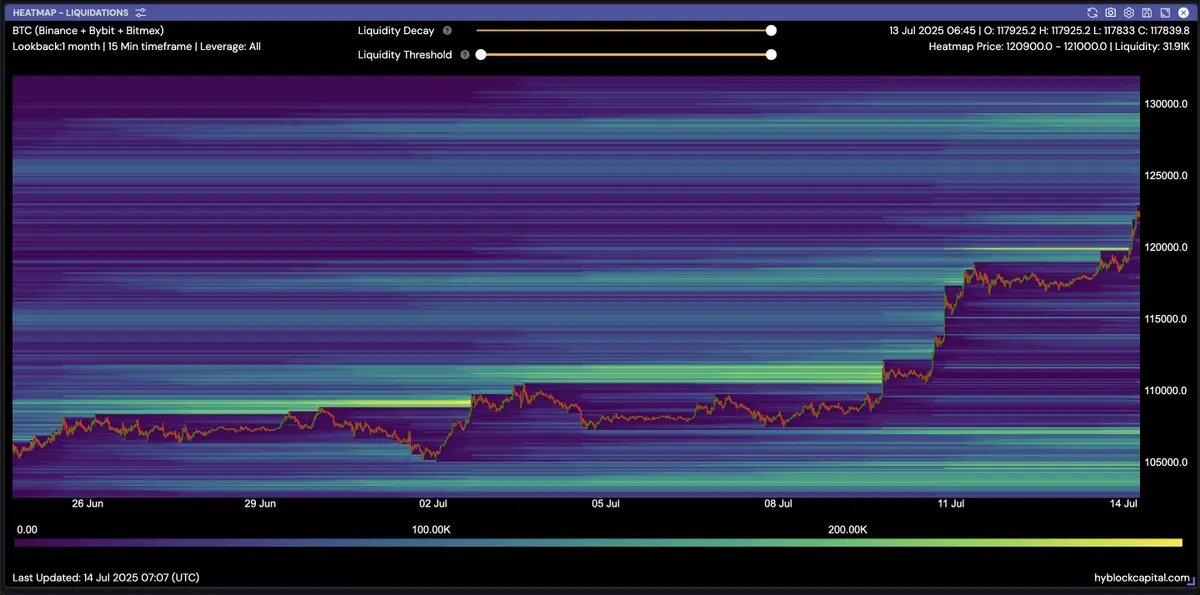
Task: Expand the heatmap panel to fullscreen
Action: (x=1163, y=12)
